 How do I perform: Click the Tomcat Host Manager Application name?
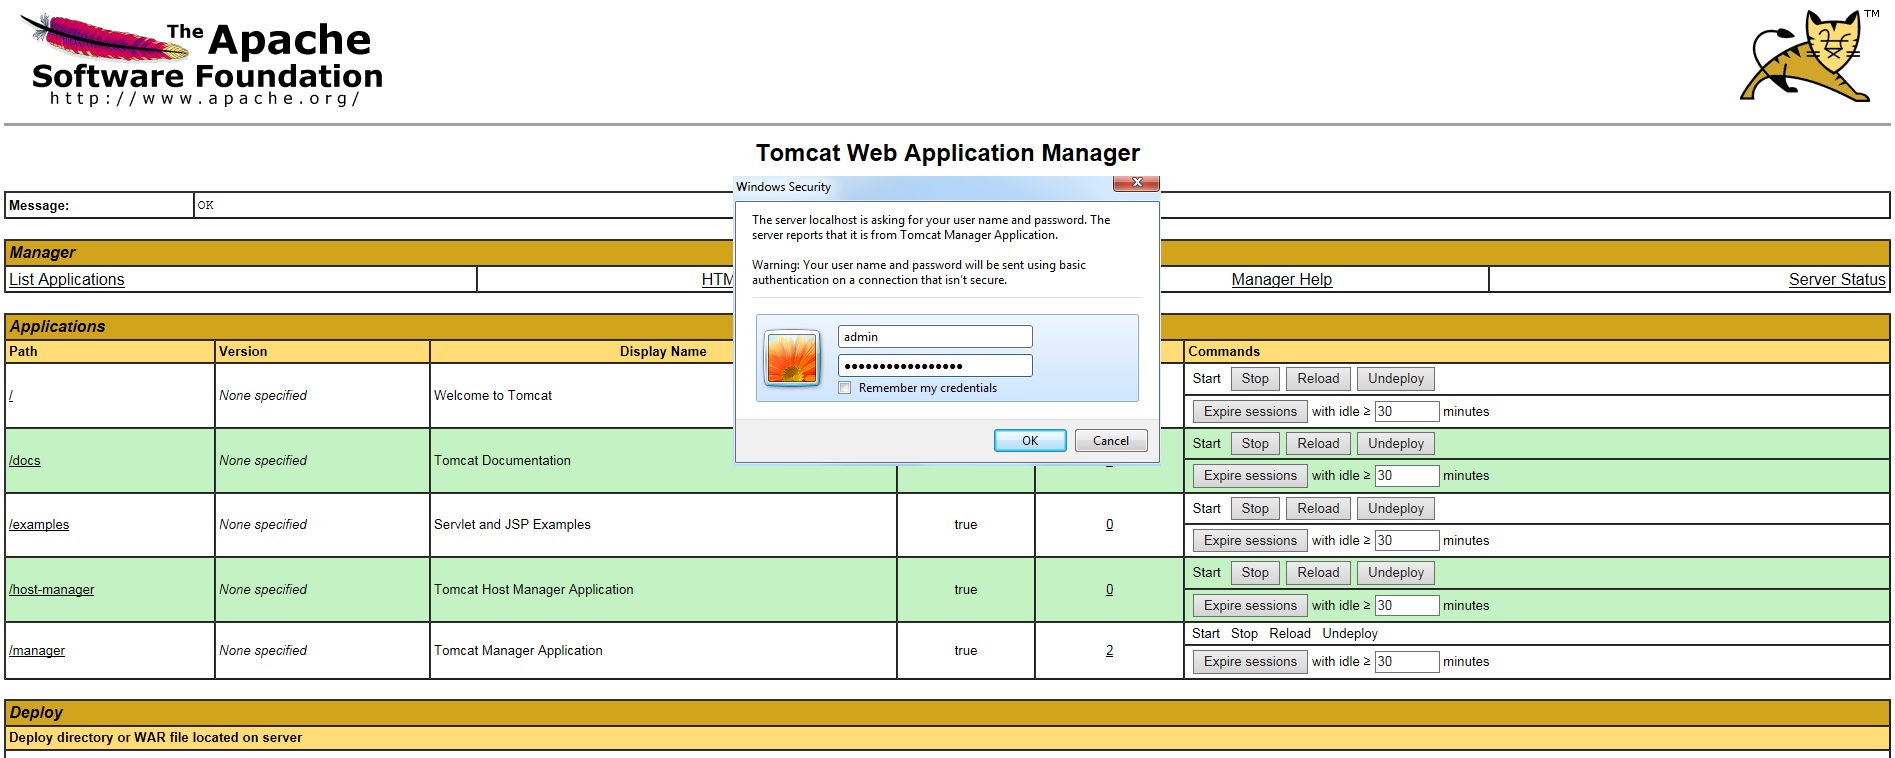point(534,590)
